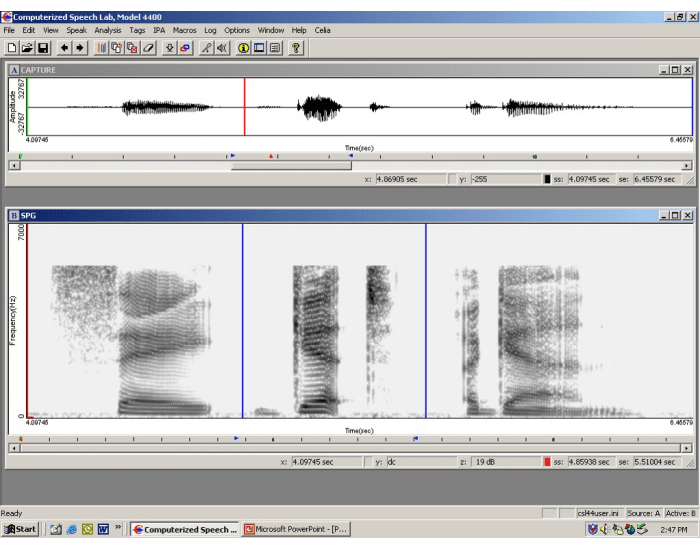
Task: Open the Analysis menu
Action: coord(108,30)
